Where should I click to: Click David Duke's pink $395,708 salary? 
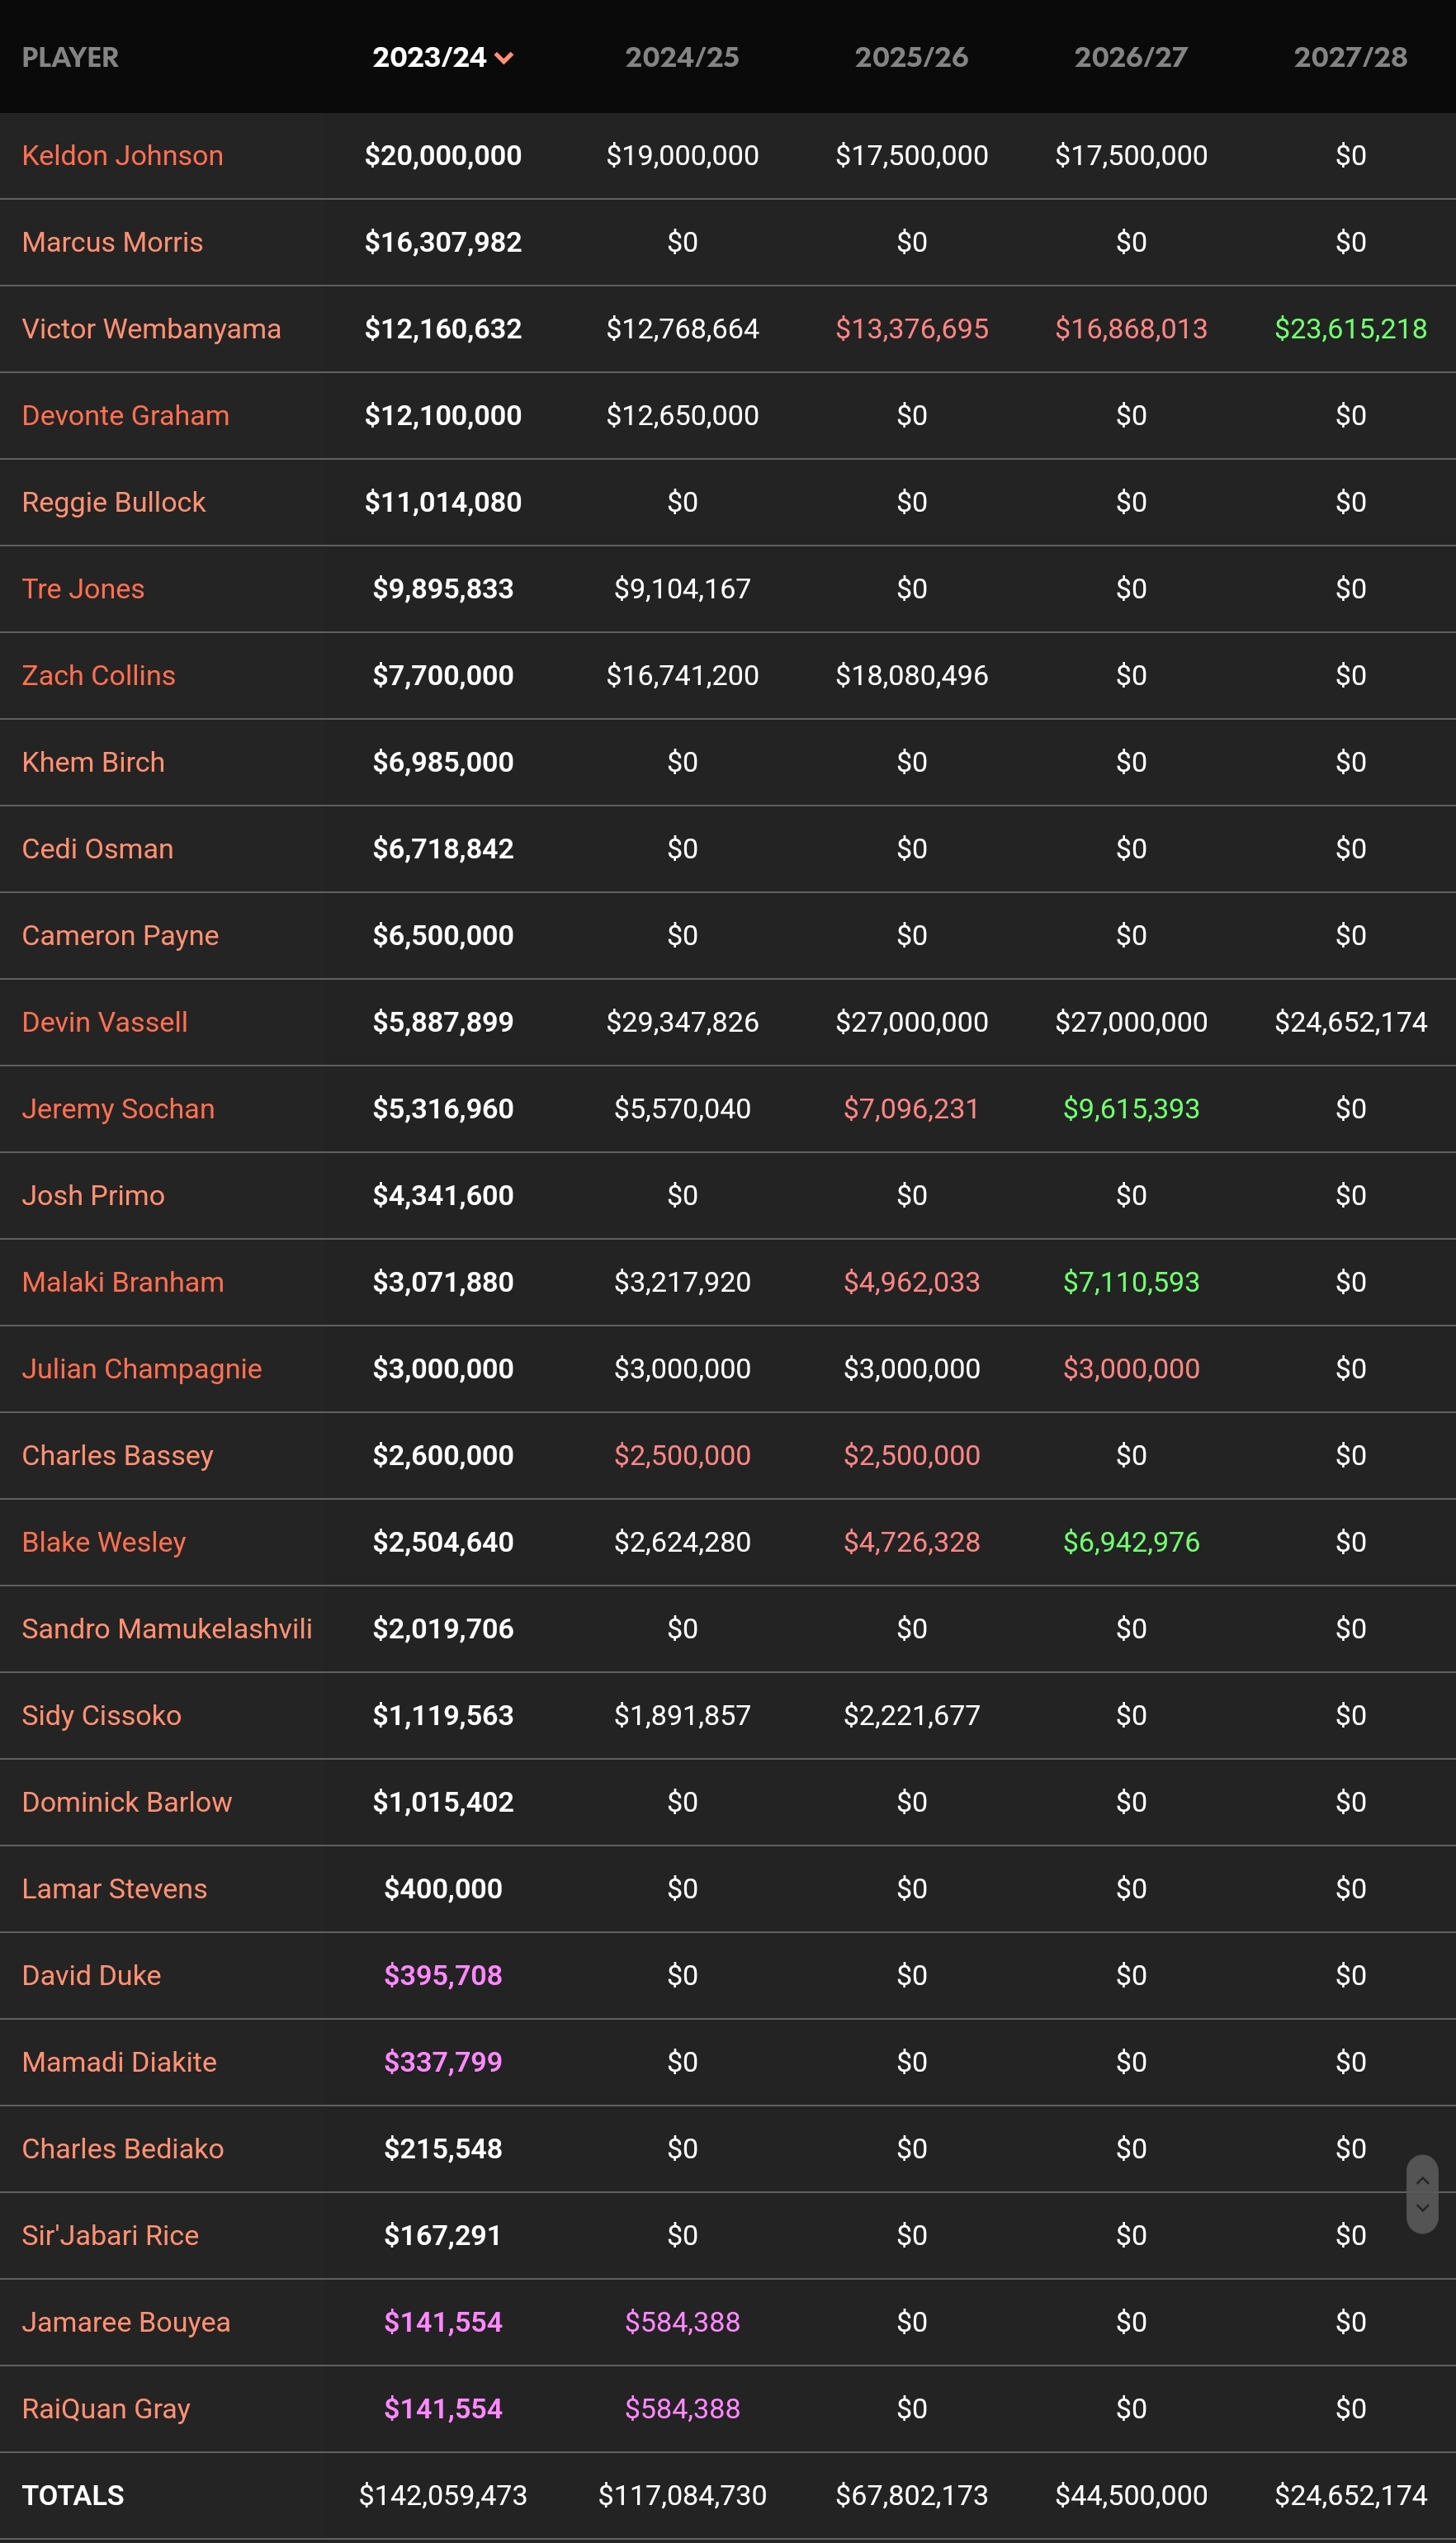pos(443,1975)
